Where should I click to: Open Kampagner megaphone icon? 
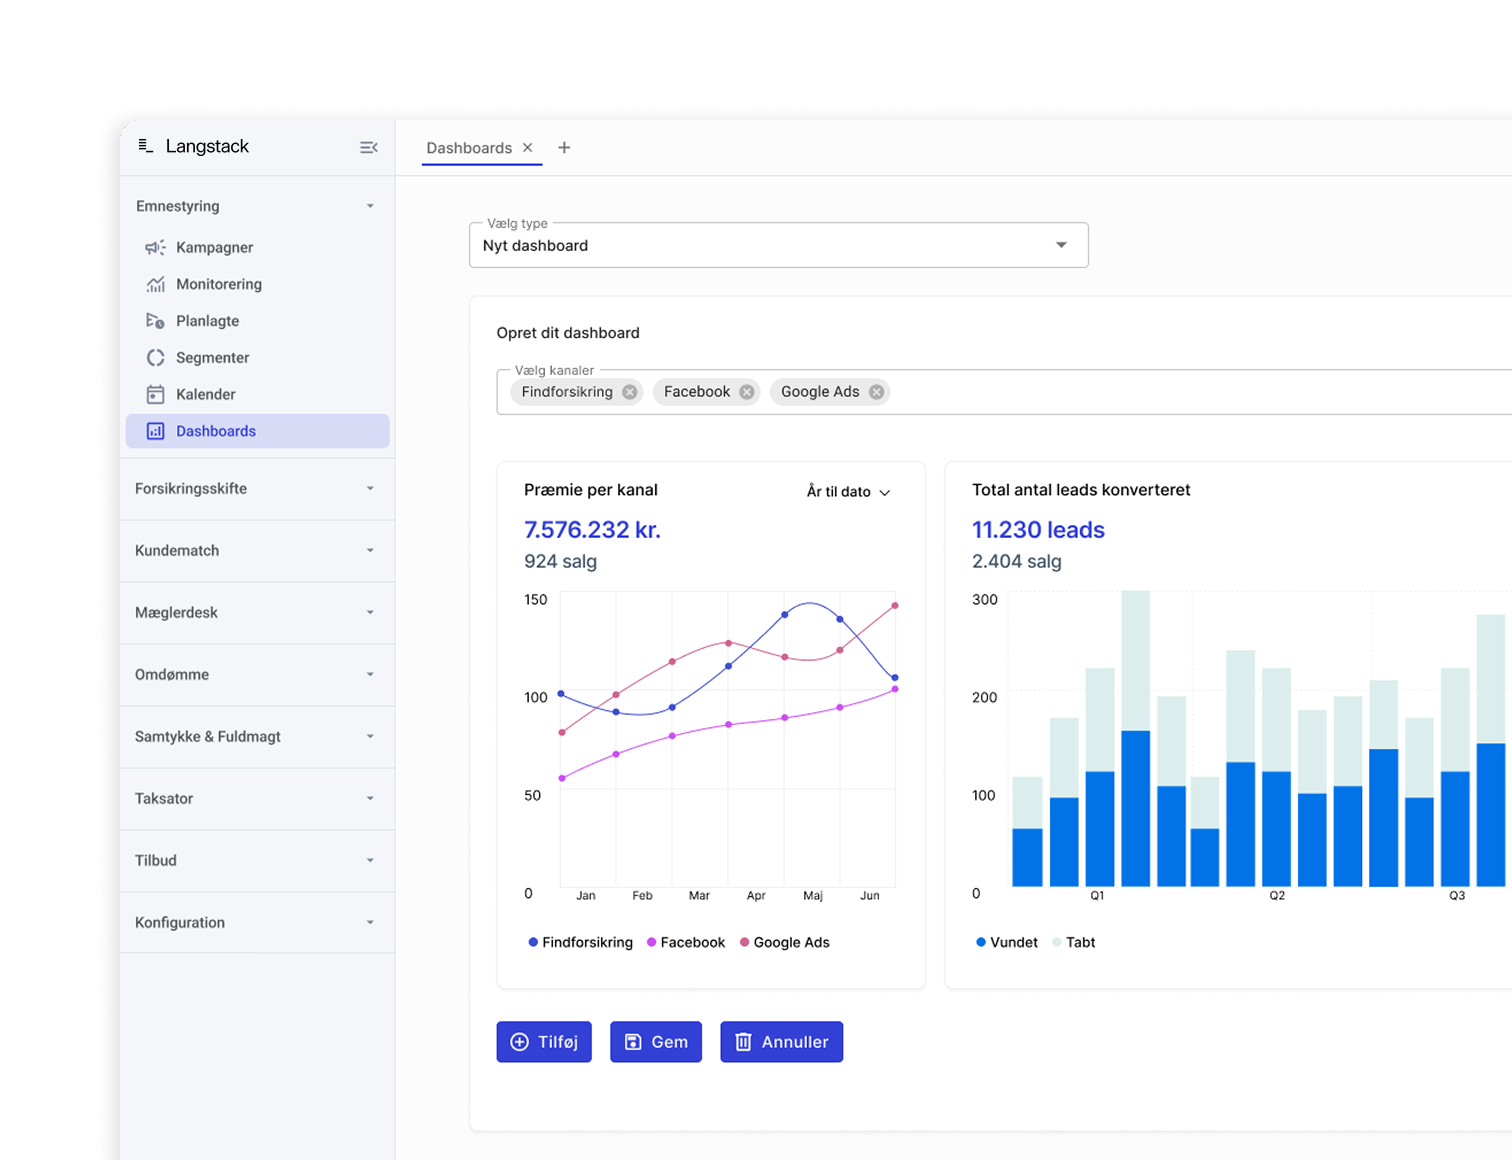click(x=155, y=247)
